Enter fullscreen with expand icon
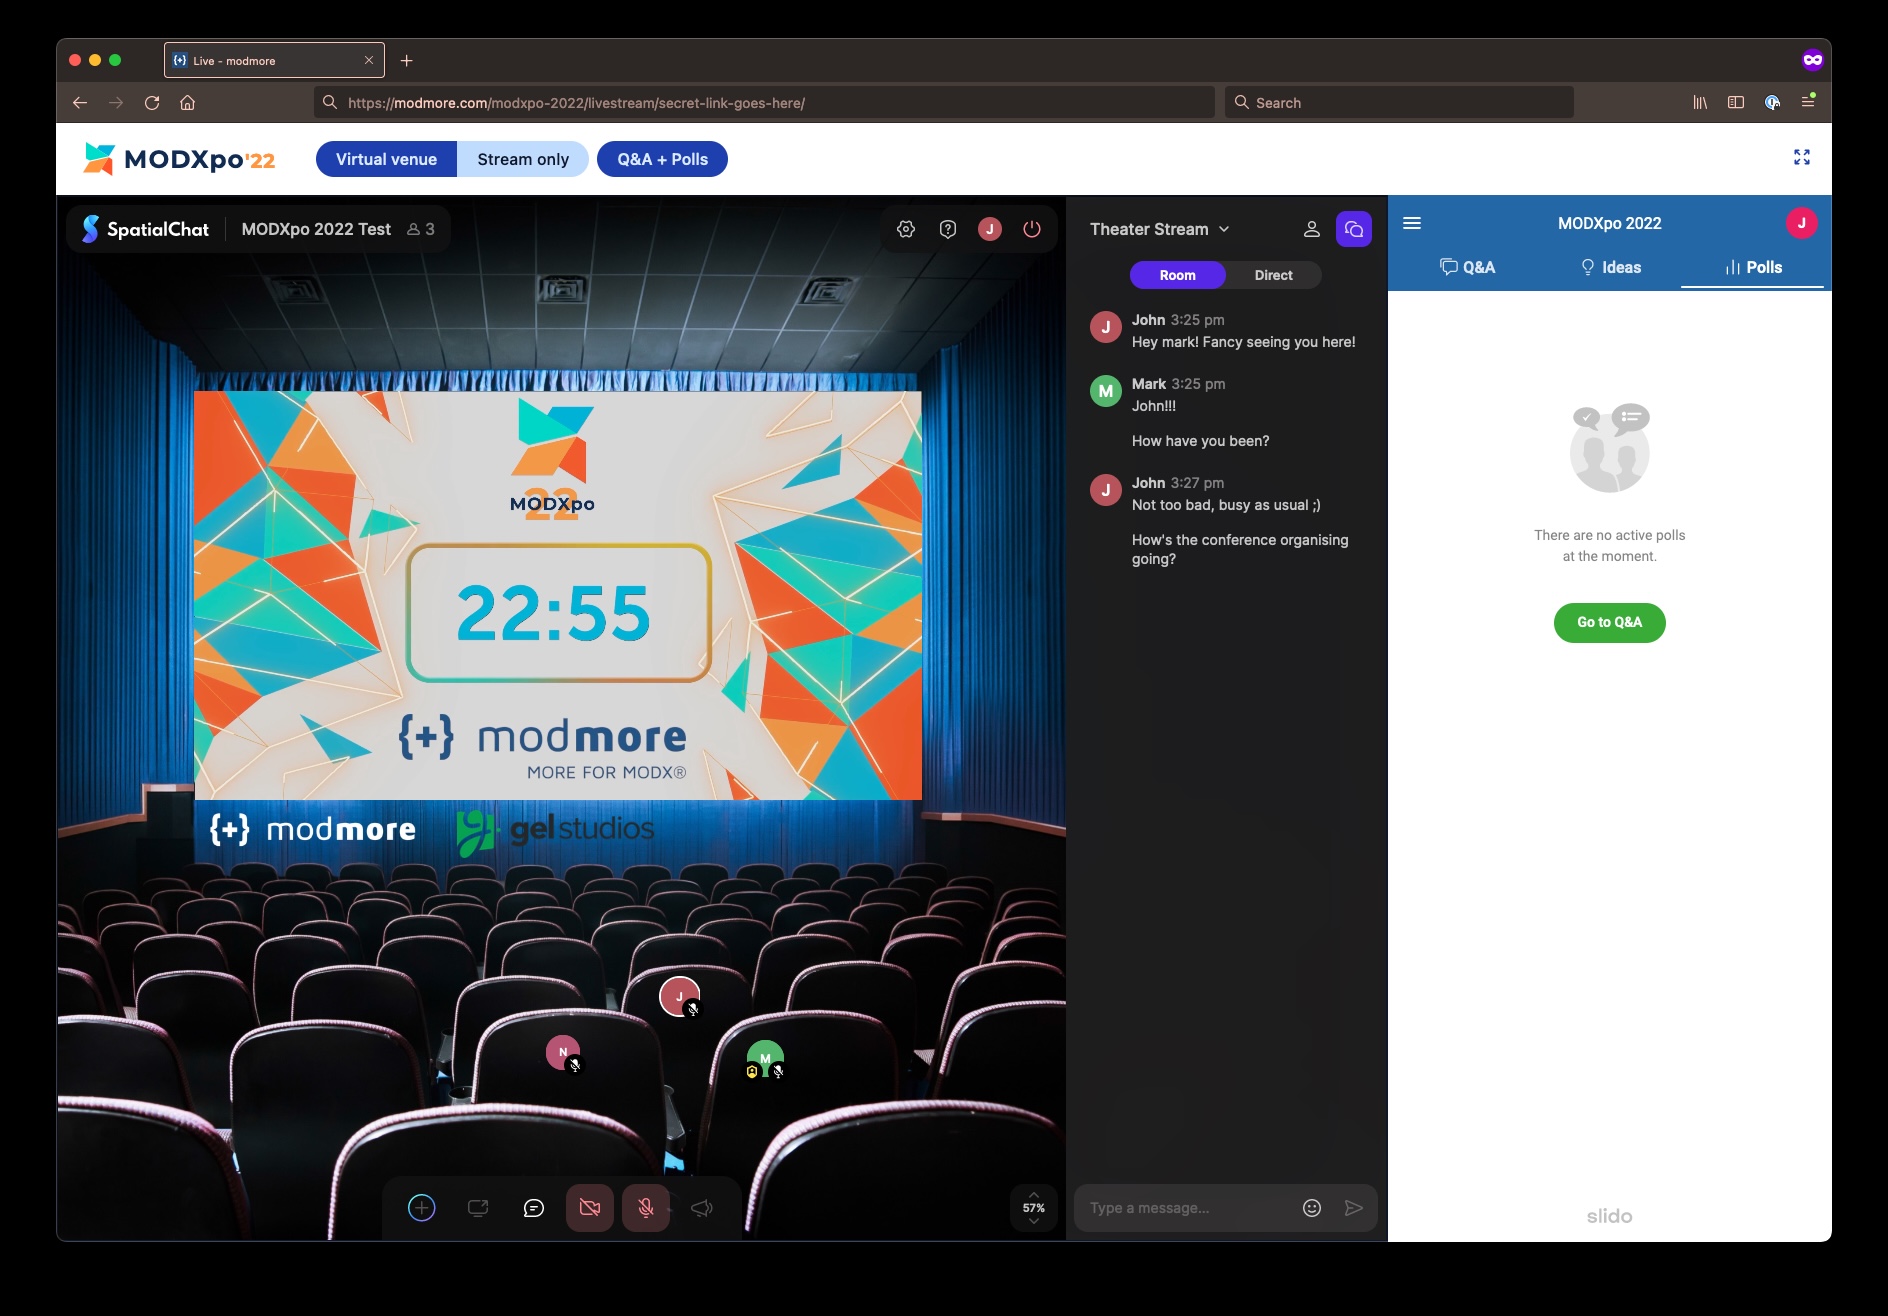The image size is (1888, 1316). click(1802, 157)
